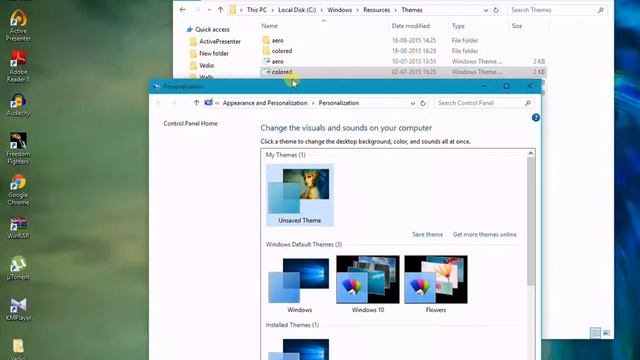Open Freedom Fighters desktop icon
The height and width of the screenshot is (360, 640).
(18, 149)
